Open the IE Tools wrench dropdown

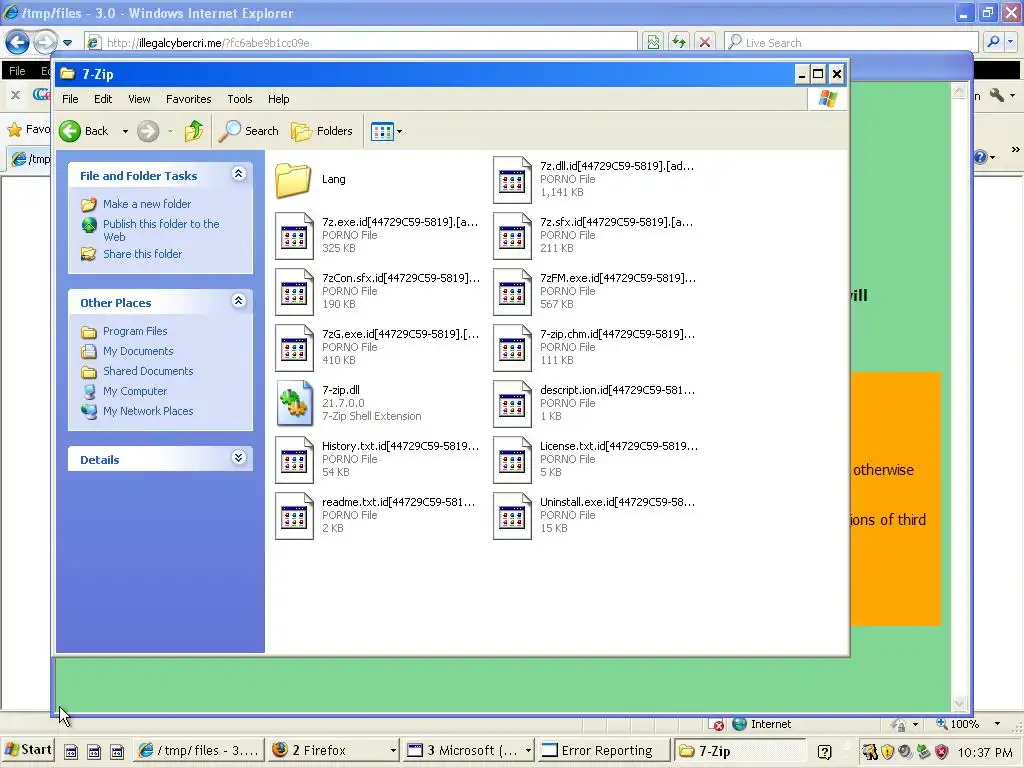1012,95
